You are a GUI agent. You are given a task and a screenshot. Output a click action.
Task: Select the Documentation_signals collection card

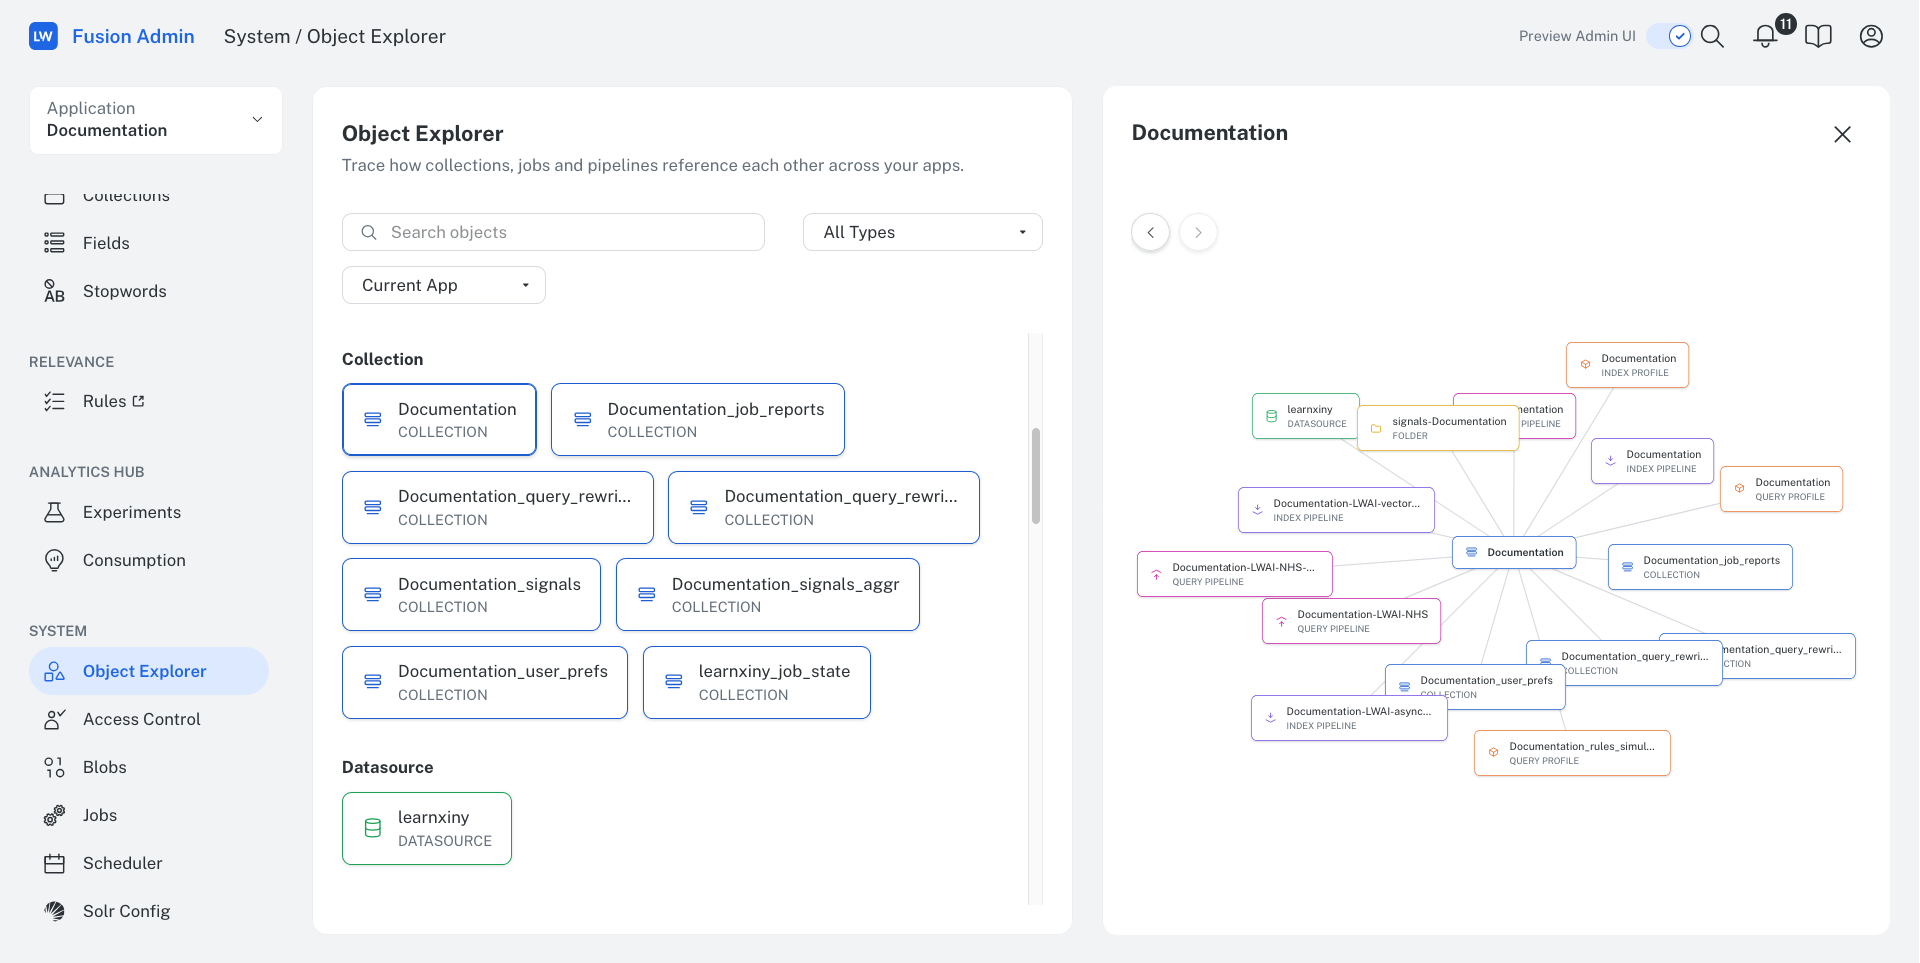[471, 595]
